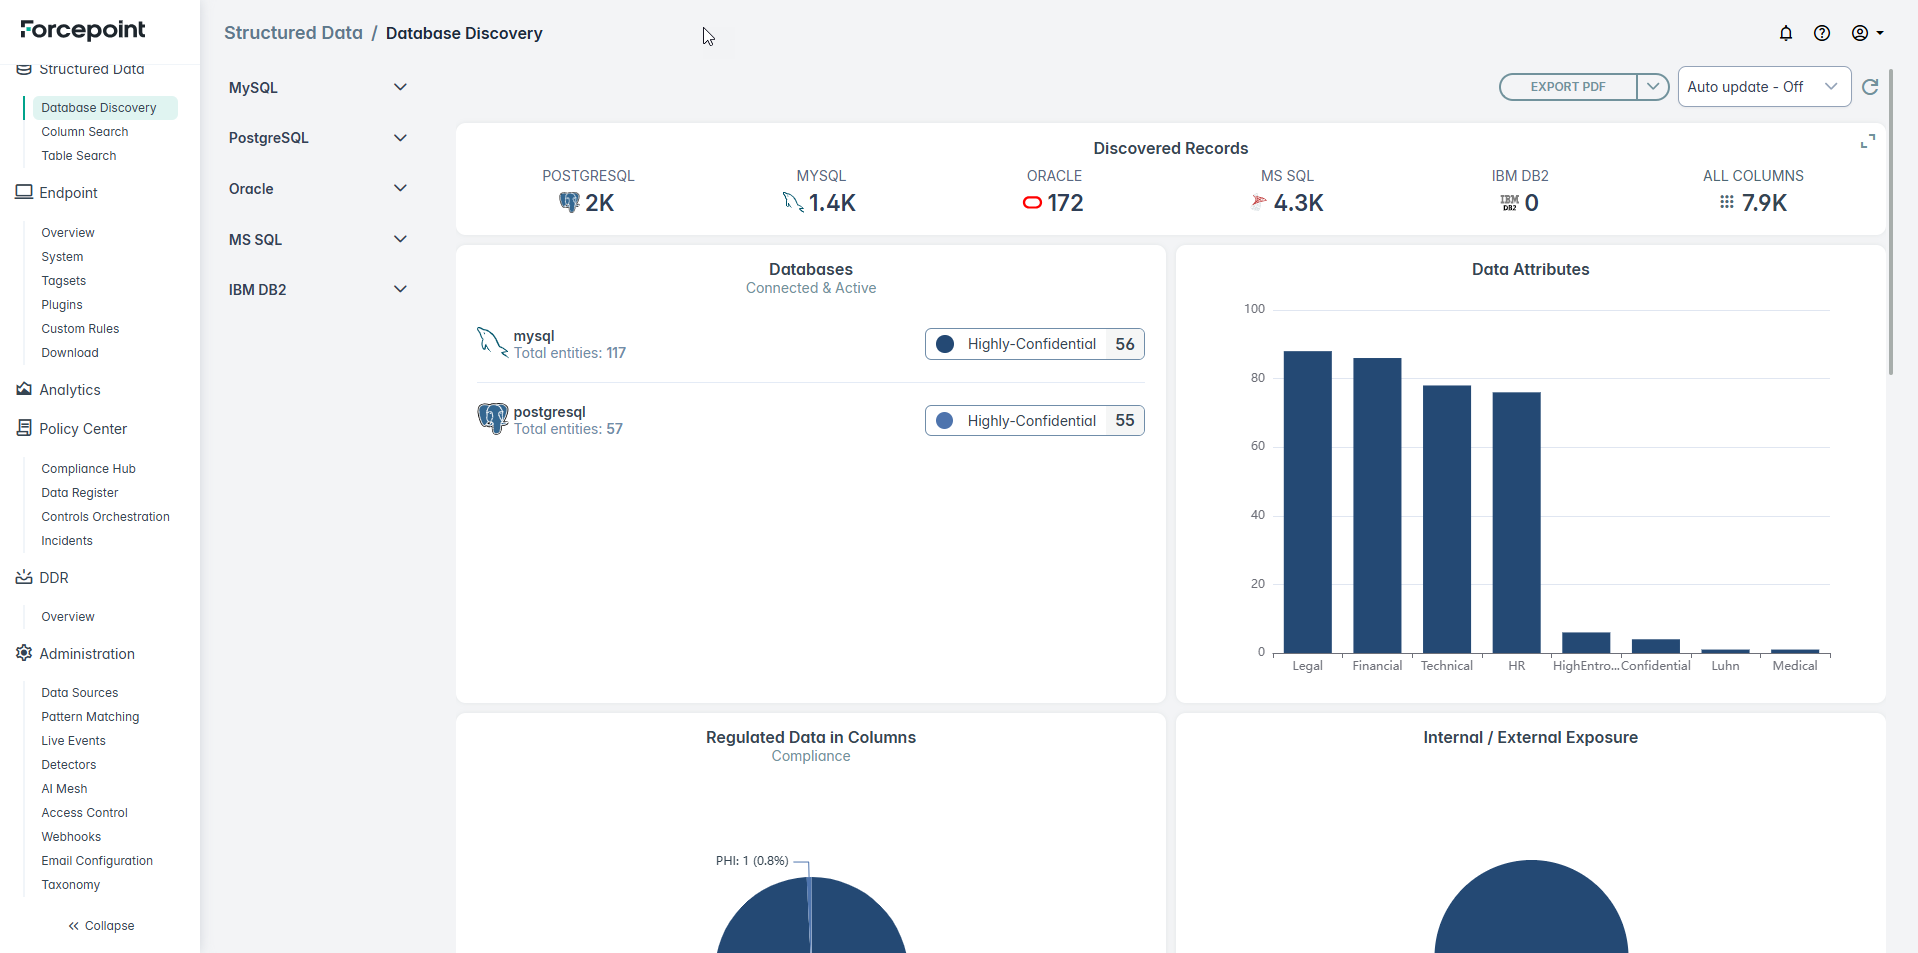This screenshot has width=1918, height=953.
Task: Expand the PostgreSQL filter section
Action: click(x=400, y=138)
